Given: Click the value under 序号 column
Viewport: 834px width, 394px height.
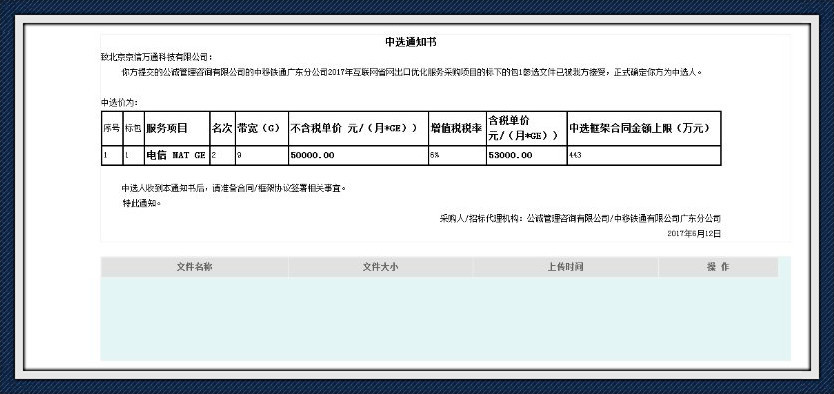Looking at the screenshot, I should pos(112,155).
